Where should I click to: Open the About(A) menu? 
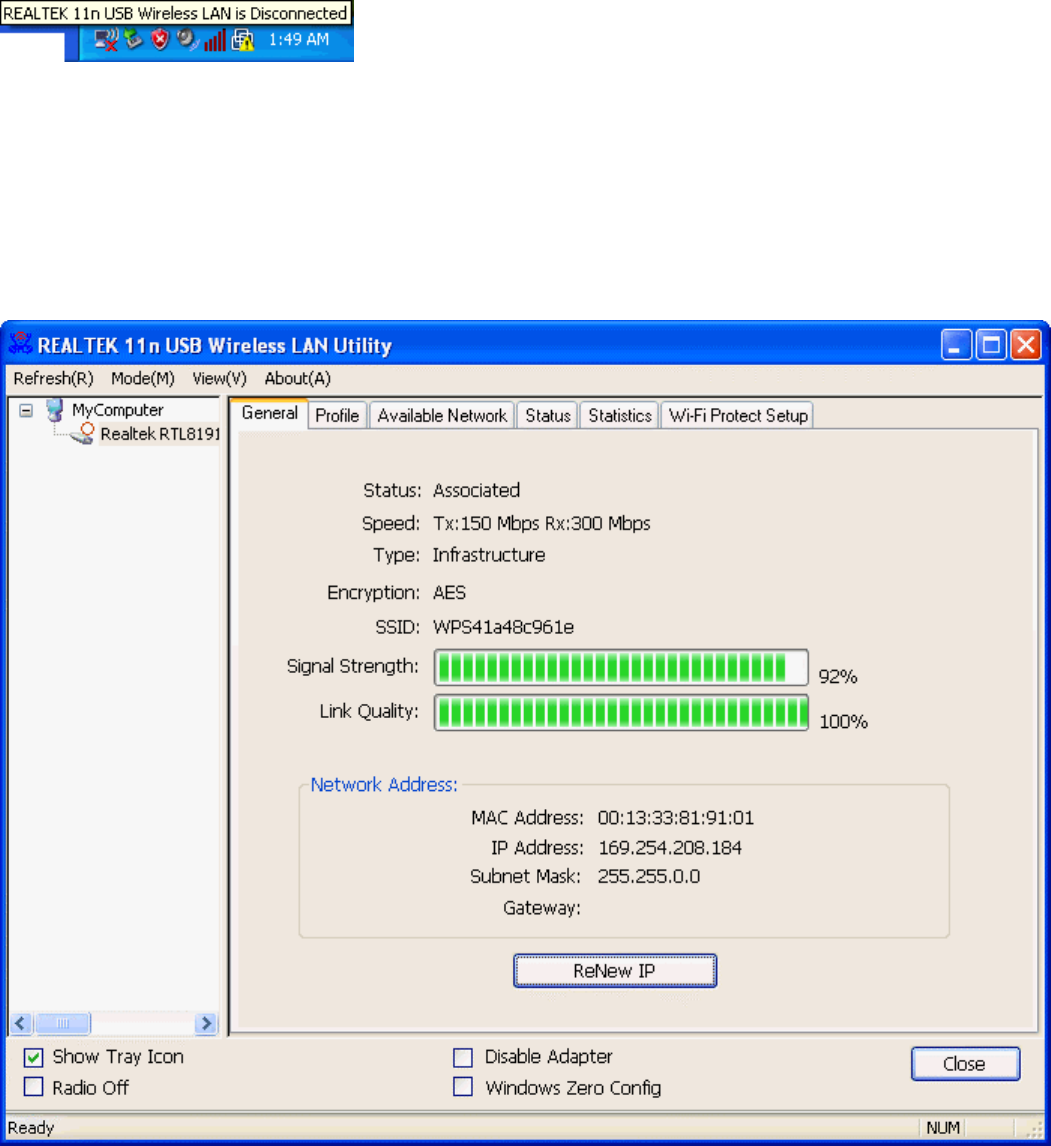(x=297, y=379)
